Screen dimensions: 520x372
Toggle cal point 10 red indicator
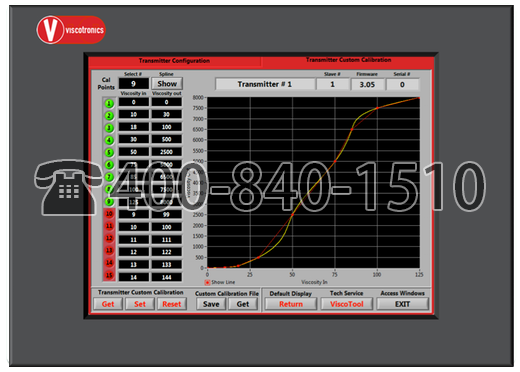(109, 214)
